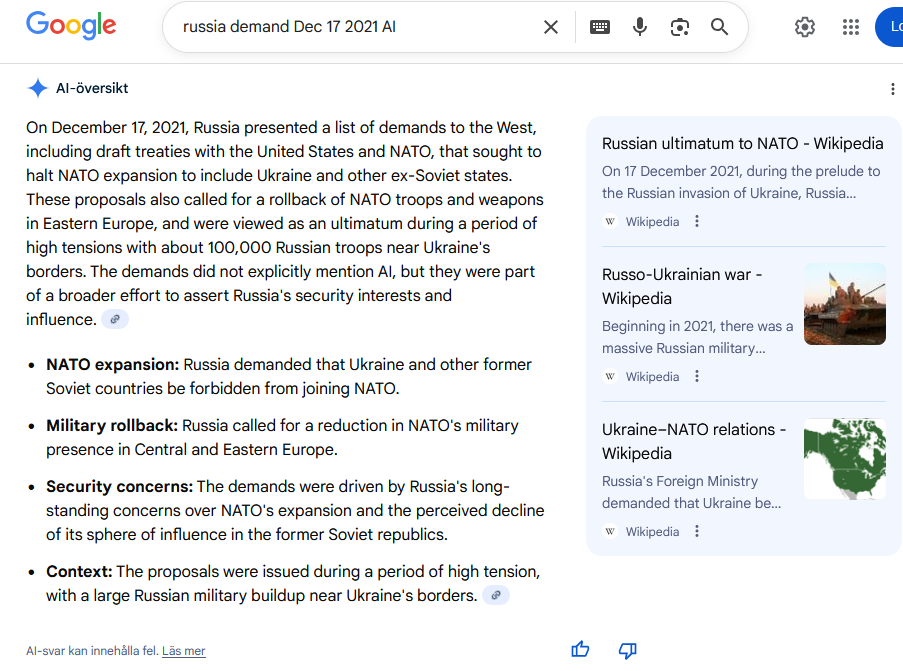The image size is (903, 671).
Task: Open the Google apps grid
Action: (x=851, y=27)
